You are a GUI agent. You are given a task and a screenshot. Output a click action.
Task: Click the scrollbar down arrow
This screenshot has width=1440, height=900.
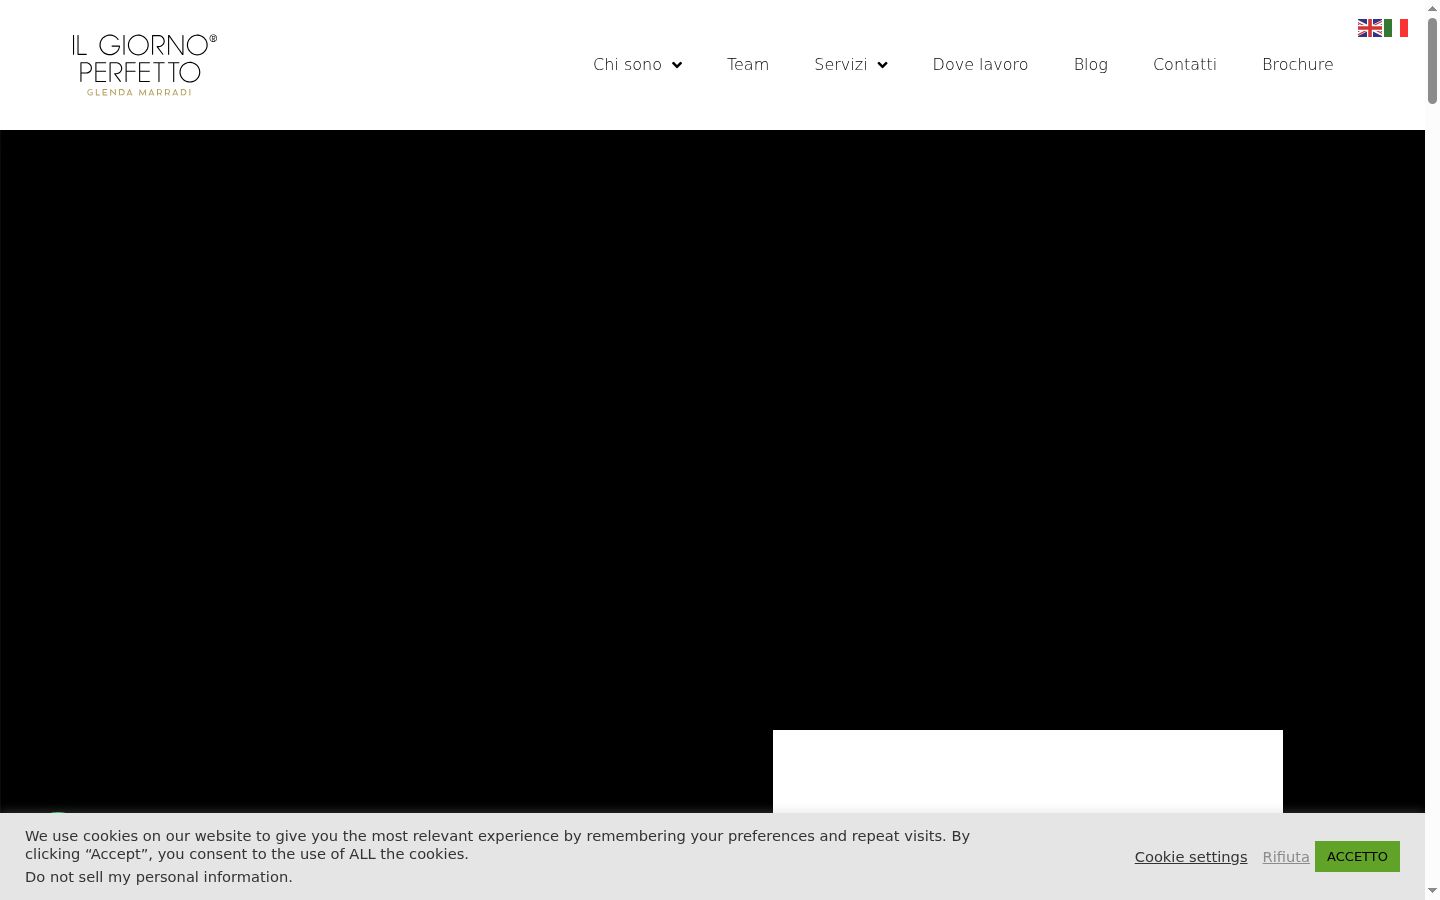click(x=1432, y=891)
